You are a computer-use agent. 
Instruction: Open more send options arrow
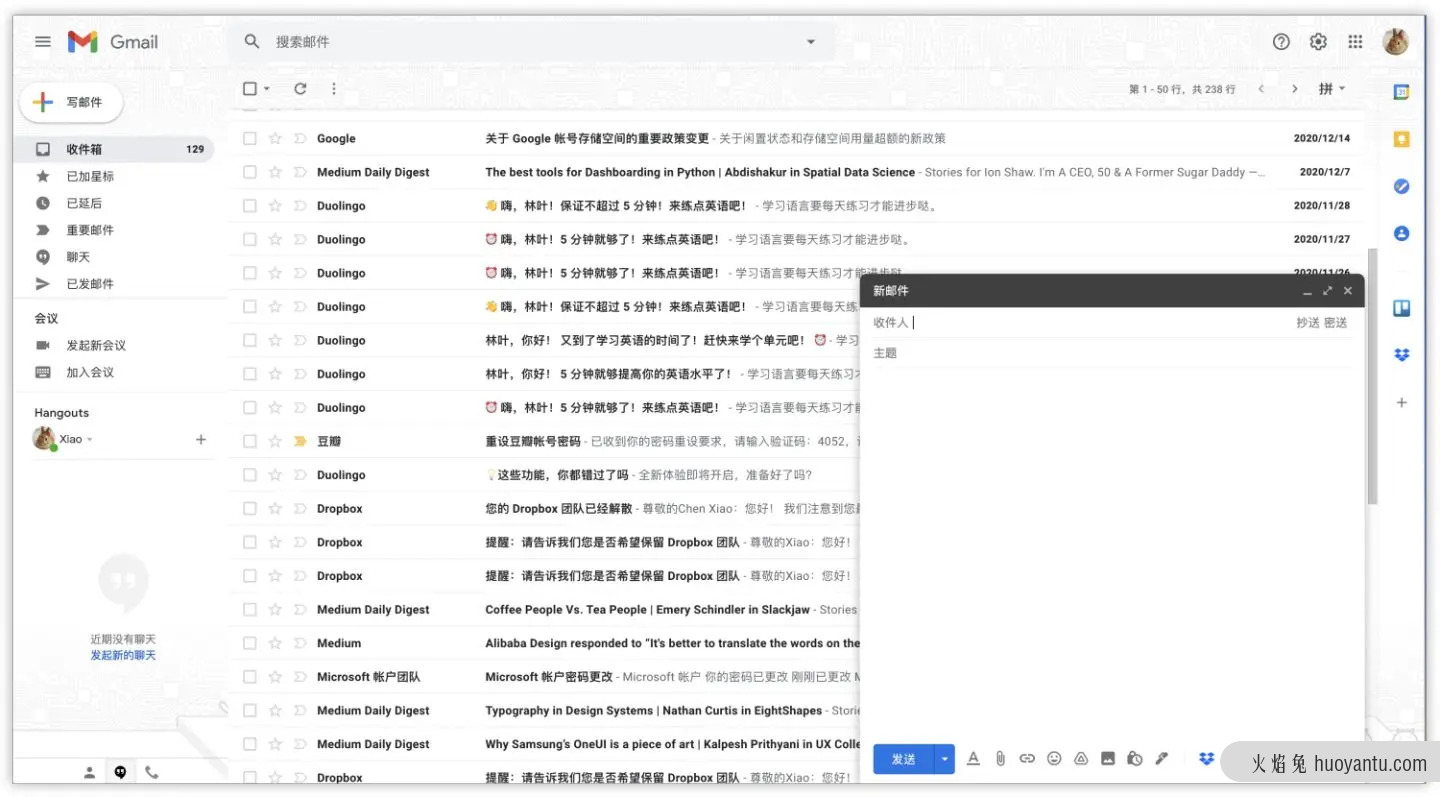(x=945, y=759)
